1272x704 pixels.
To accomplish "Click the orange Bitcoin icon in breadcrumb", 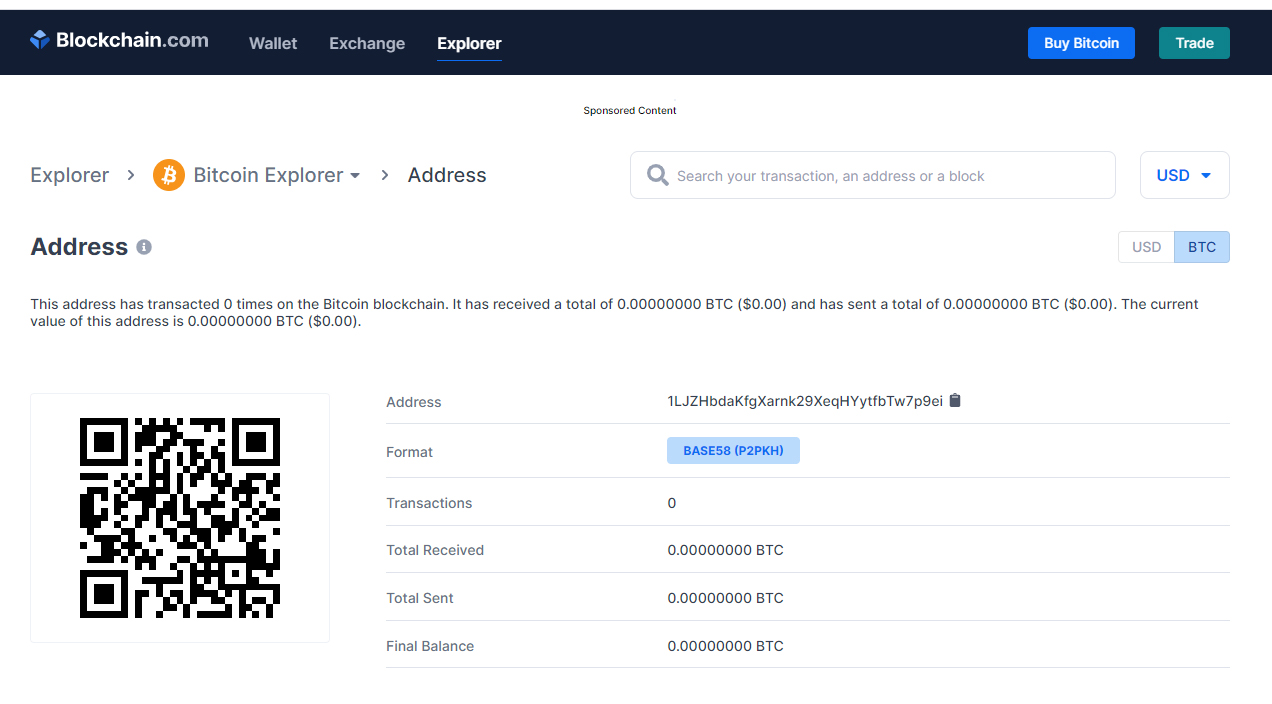I will (x=169, y=175).
